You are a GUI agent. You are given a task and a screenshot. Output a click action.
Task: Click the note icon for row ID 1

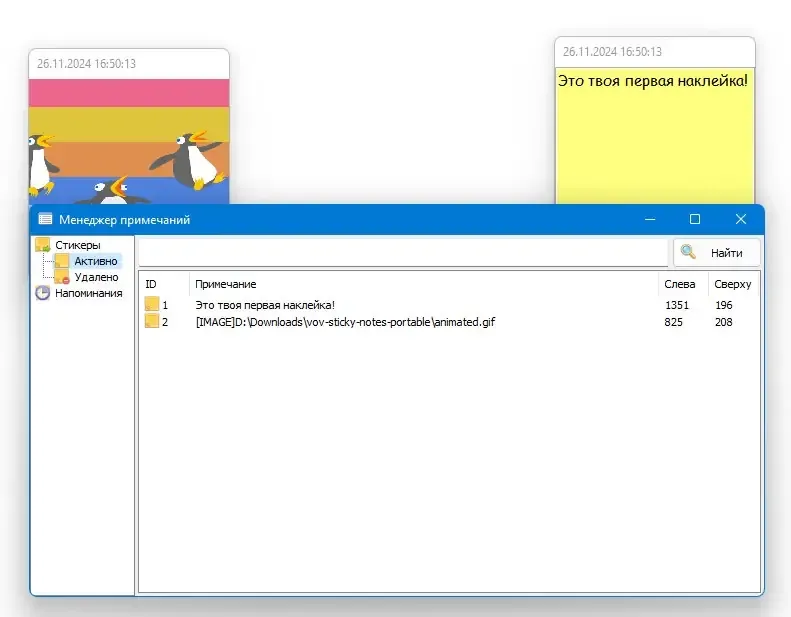(x=152, y=304)
